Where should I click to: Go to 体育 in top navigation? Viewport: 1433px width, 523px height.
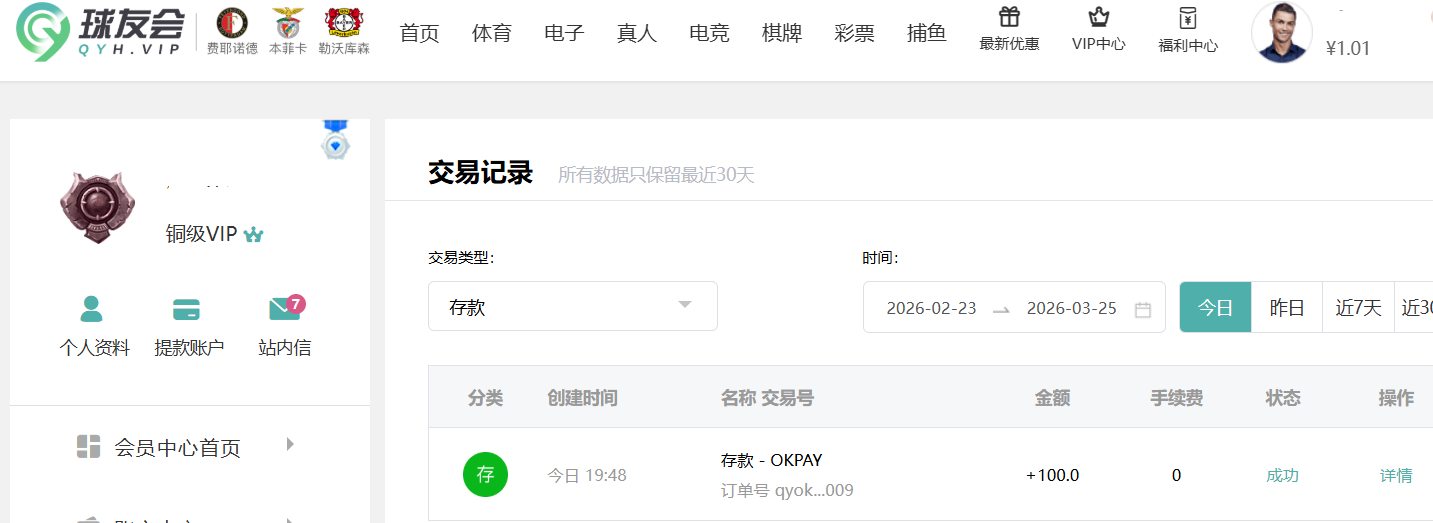click(x=491, y=33)
